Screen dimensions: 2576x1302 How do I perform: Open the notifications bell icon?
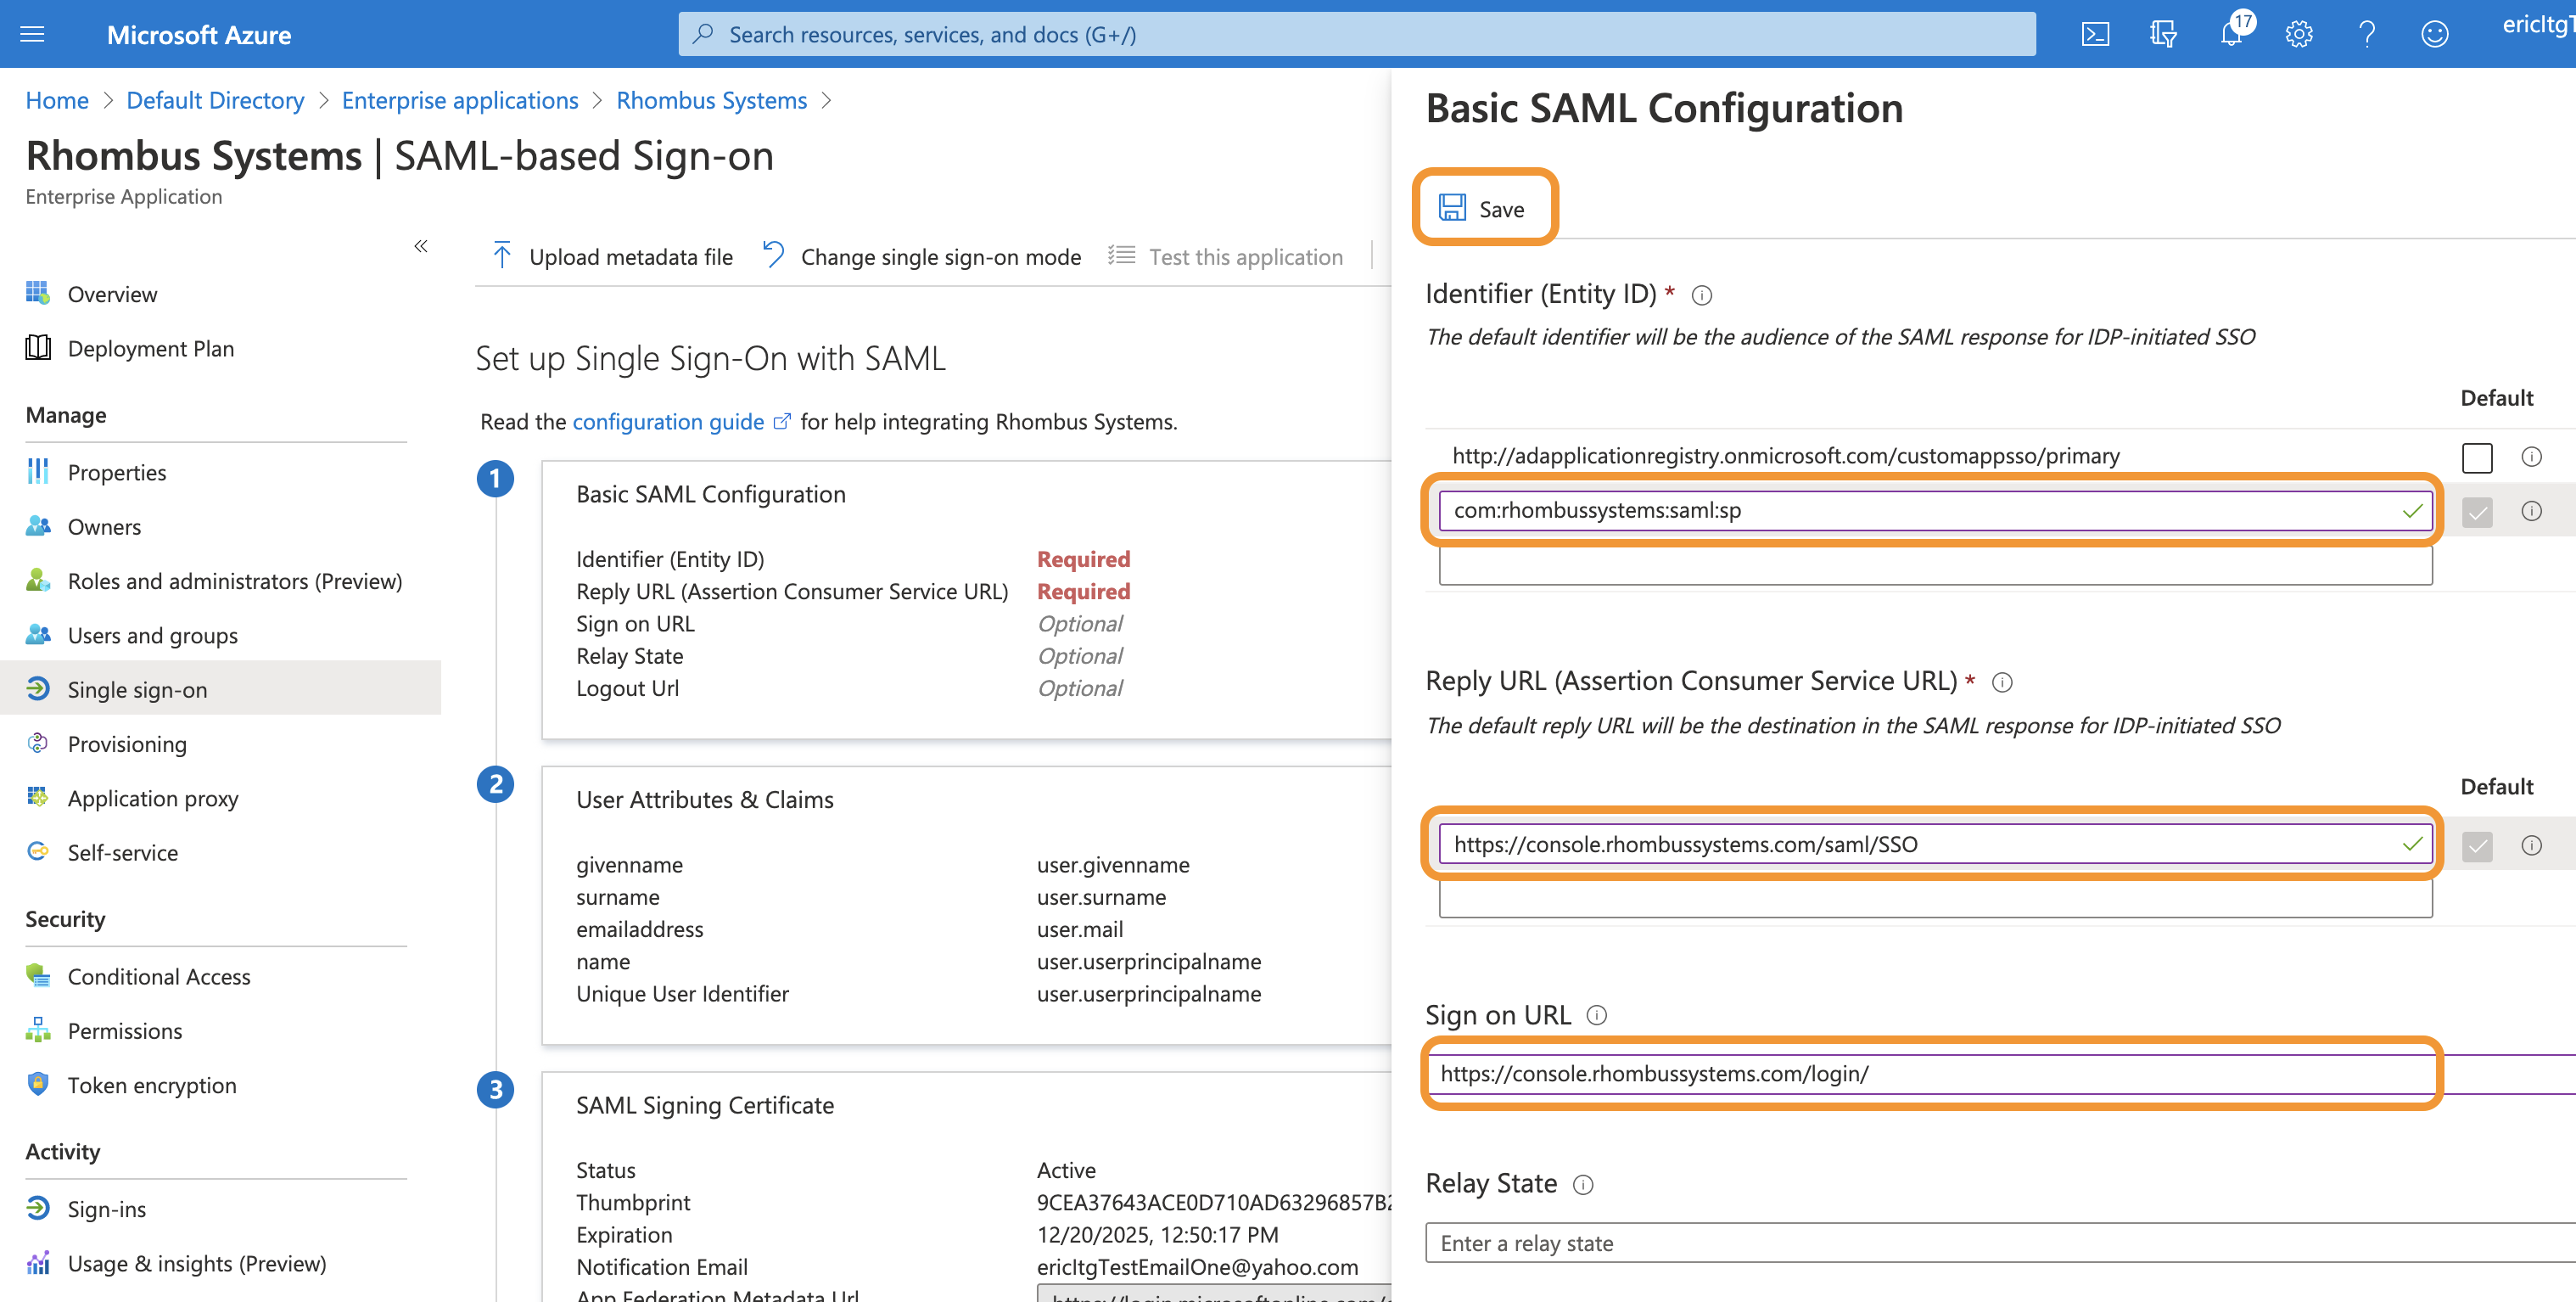pos(2231,35)
